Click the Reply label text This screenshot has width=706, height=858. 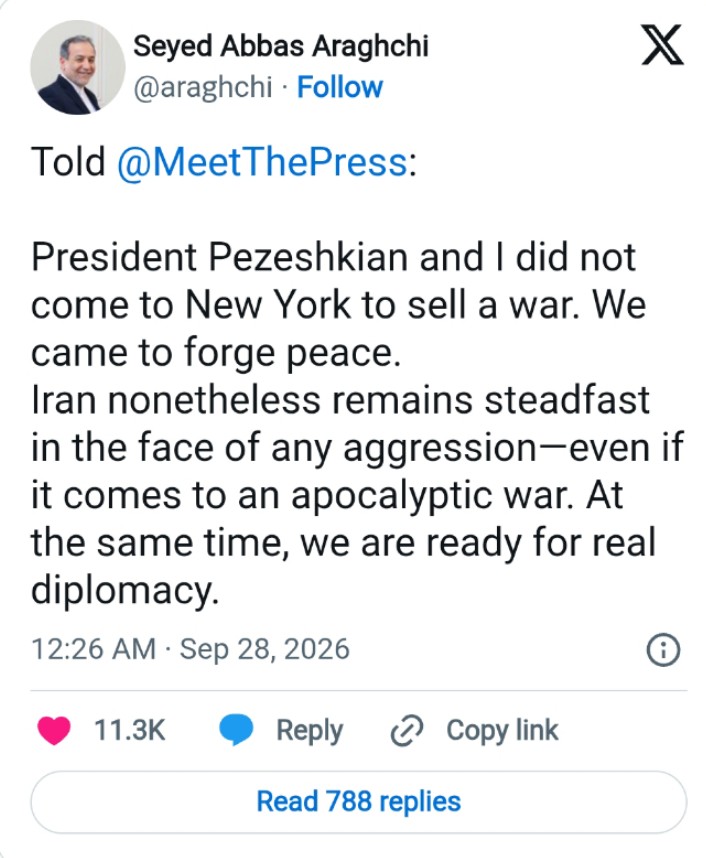[x=309, y=731]
